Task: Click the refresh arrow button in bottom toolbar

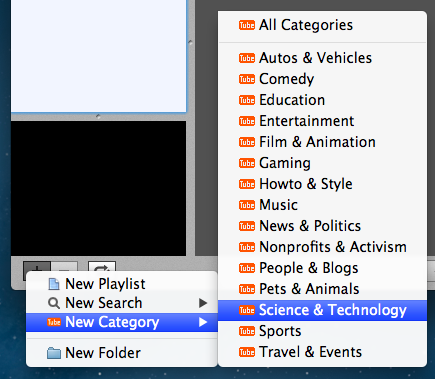Action: [102, 267]
